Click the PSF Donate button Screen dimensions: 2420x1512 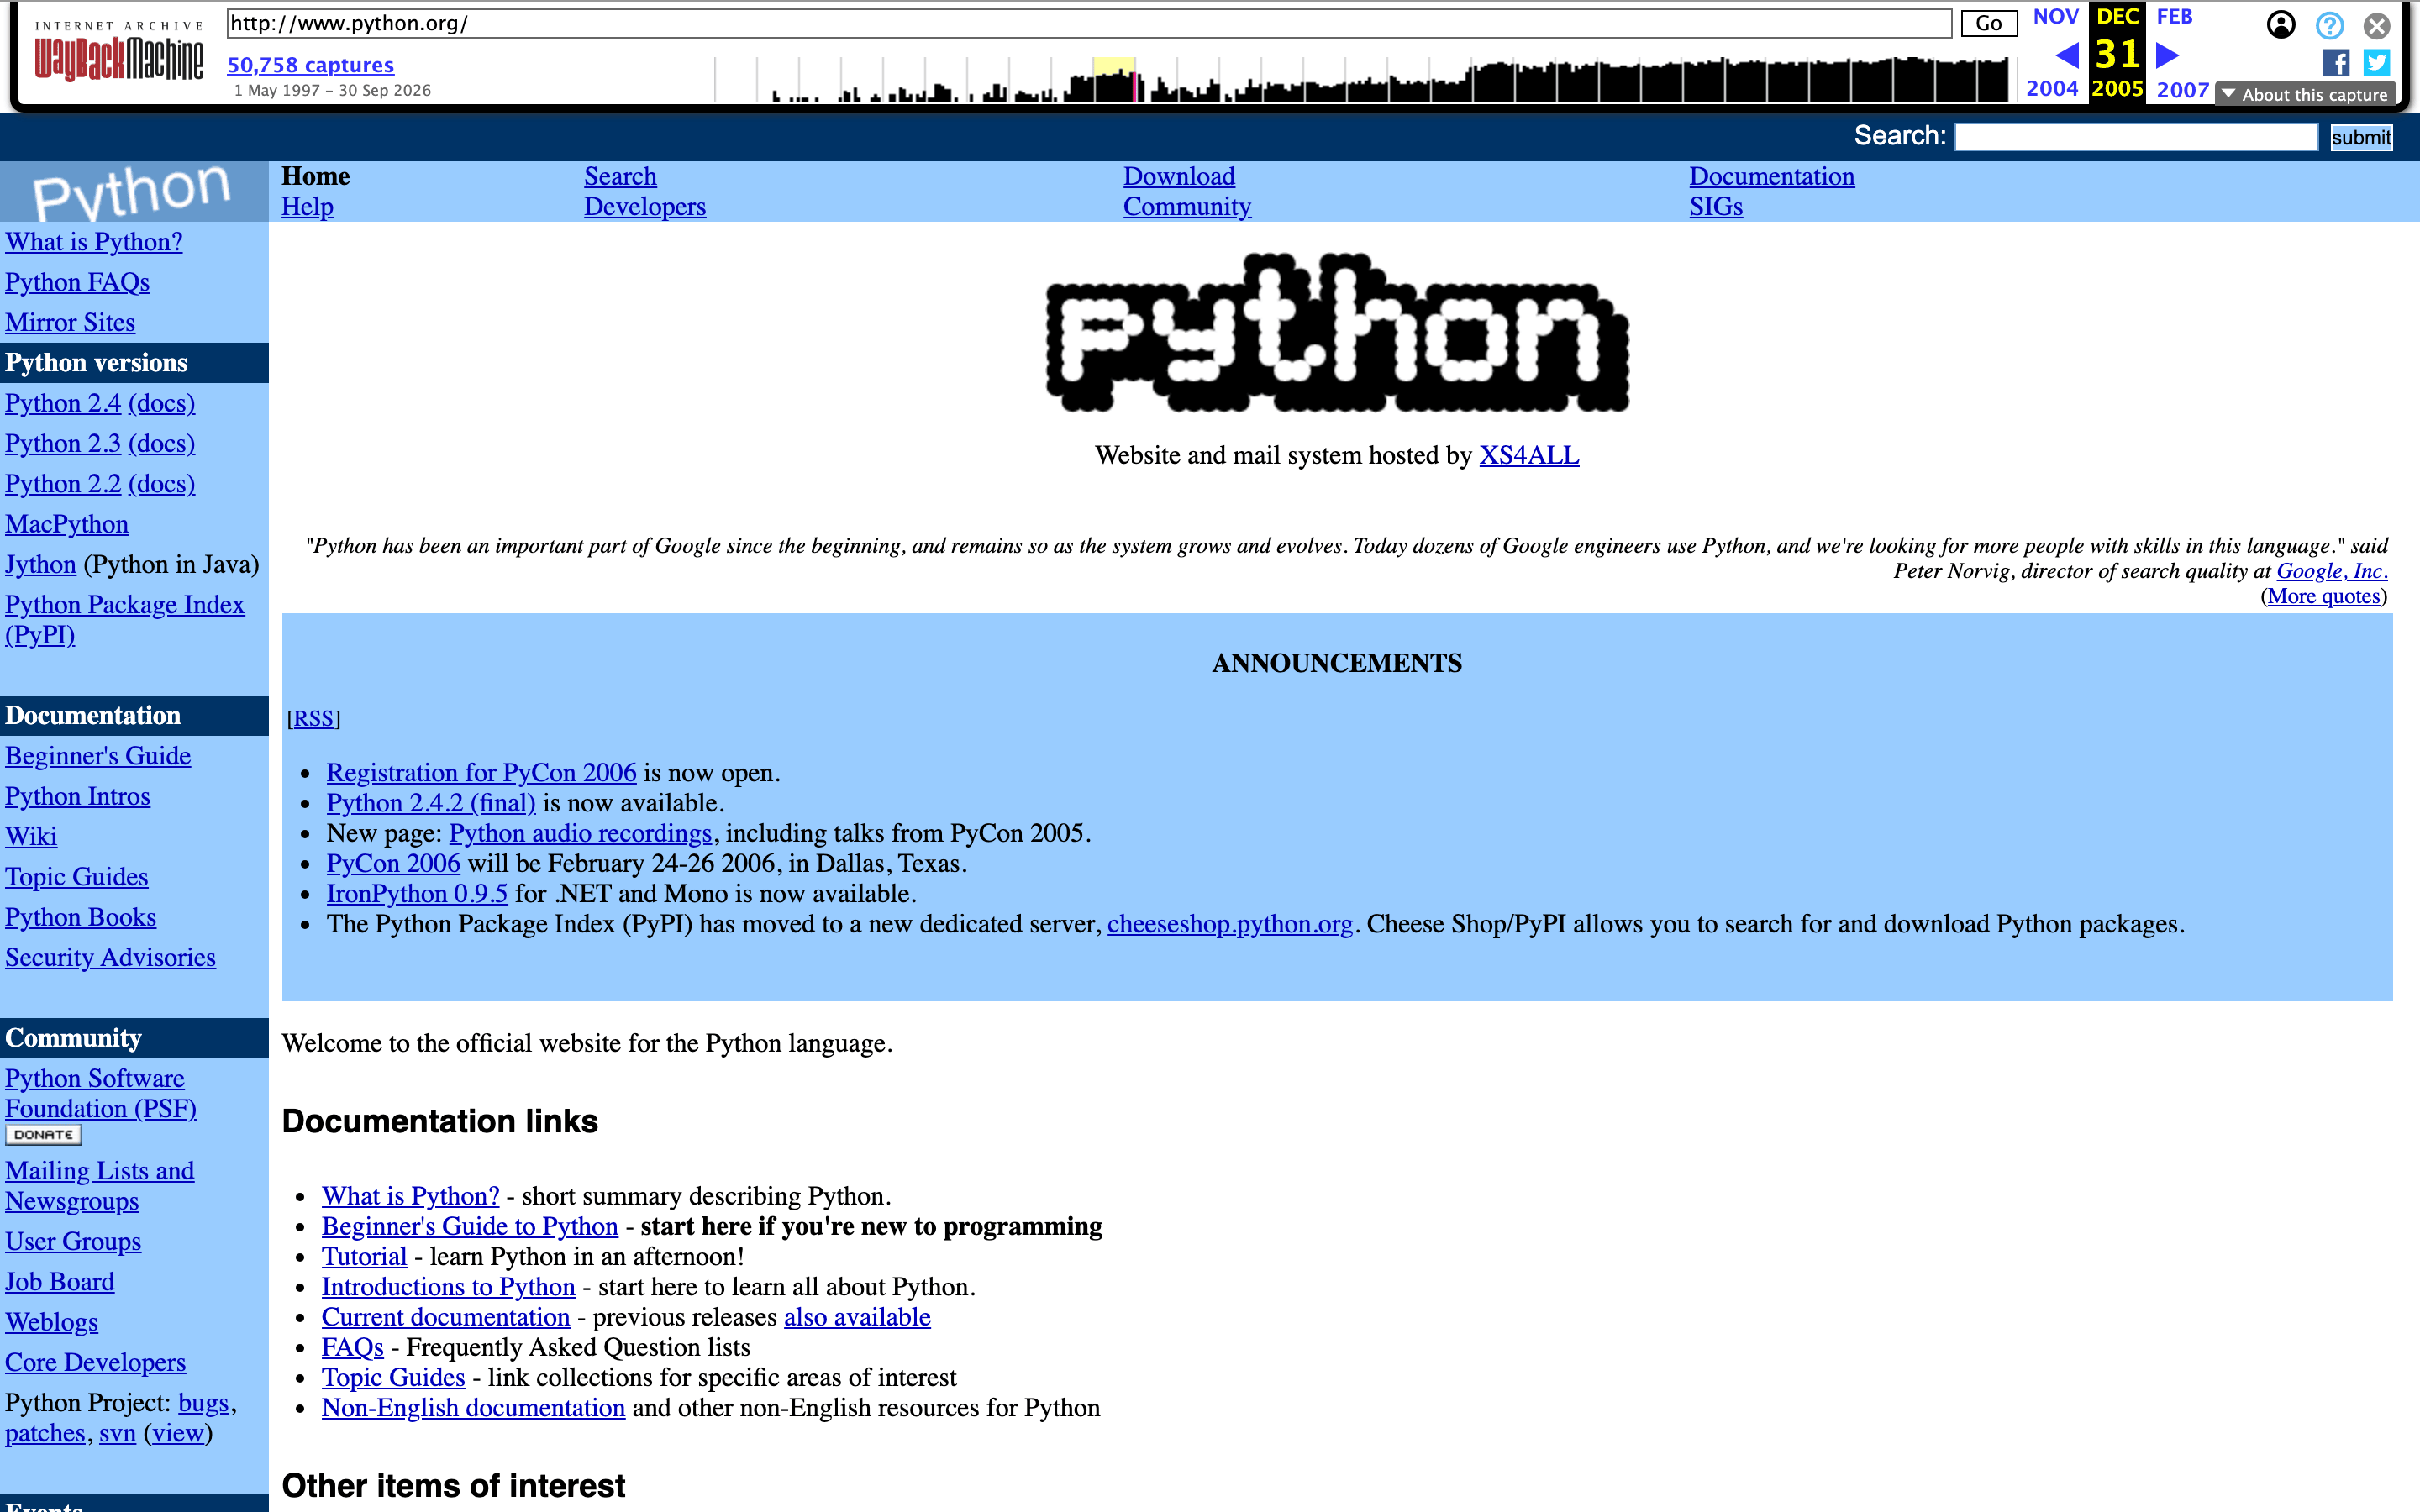tap(44, 1135)
